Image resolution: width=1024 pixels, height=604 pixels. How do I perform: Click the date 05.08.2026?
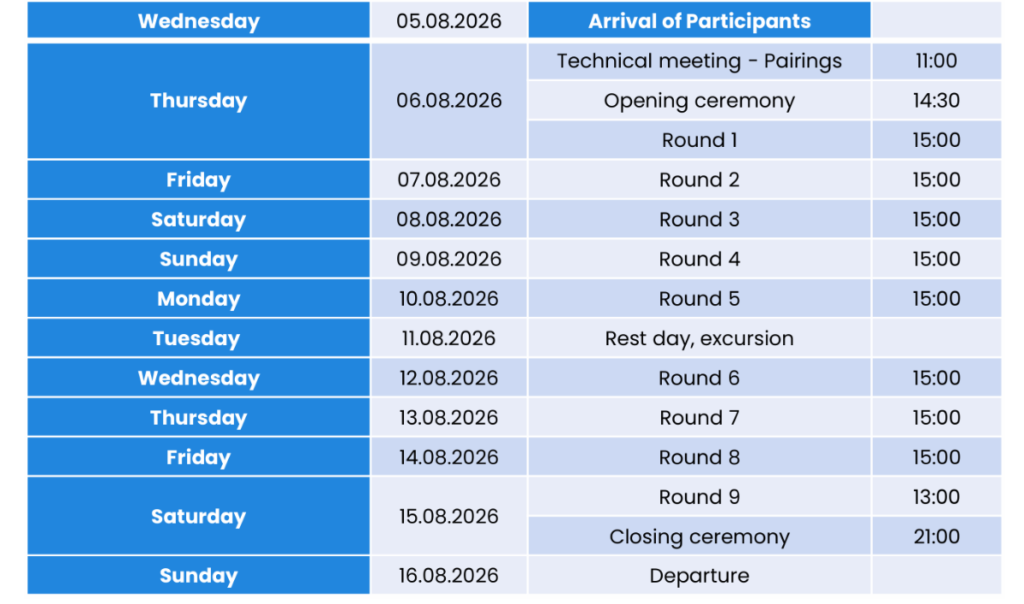pyautogui.click(x=449, y=21)
